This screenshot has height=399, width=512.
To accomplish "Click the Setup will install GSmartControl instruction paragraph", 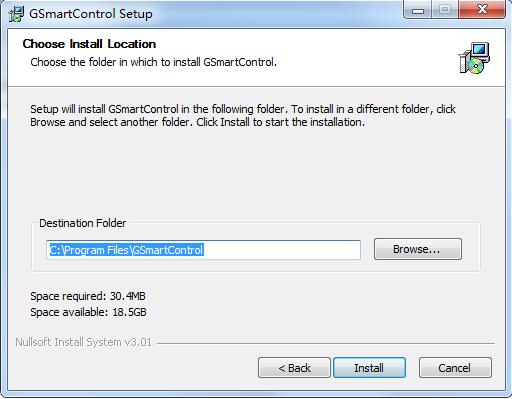I will 243,115.
